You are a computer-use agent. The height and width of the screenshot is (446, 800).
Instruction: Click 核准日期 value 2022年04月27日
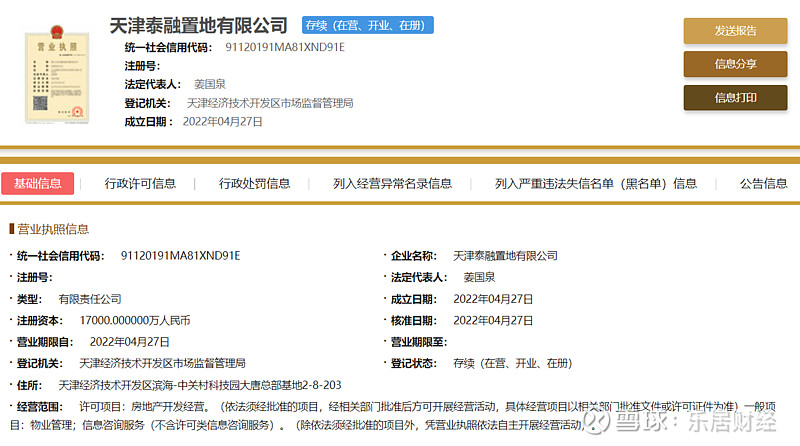point(493,320)
